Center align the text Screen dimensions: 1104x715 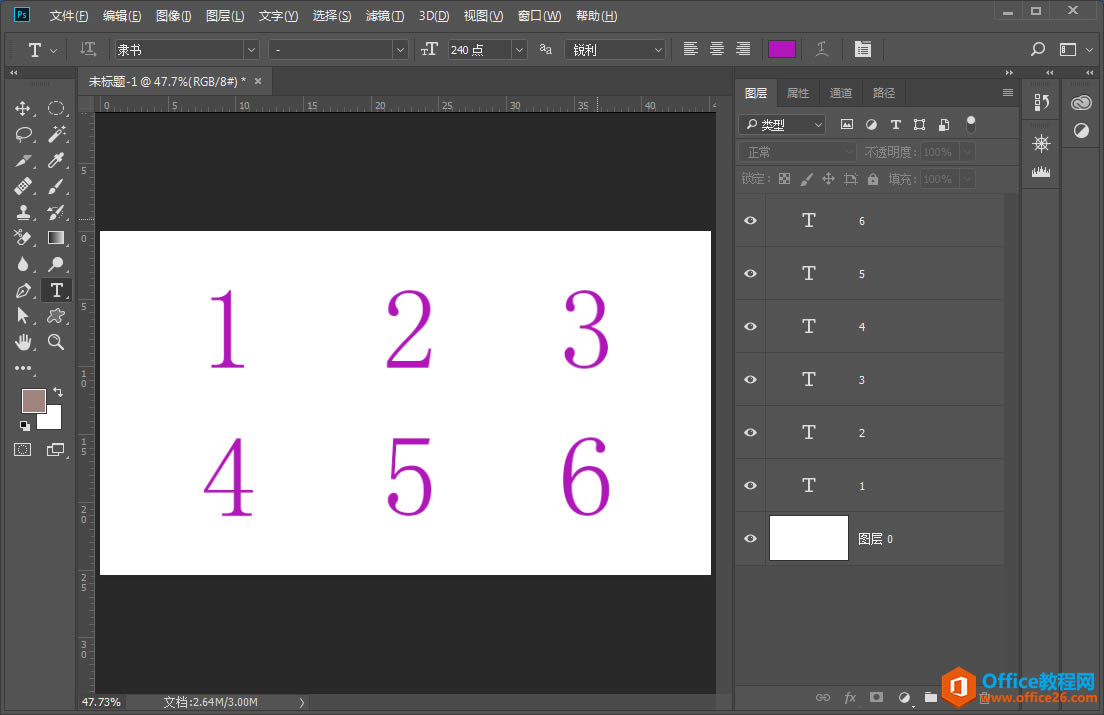717,49
